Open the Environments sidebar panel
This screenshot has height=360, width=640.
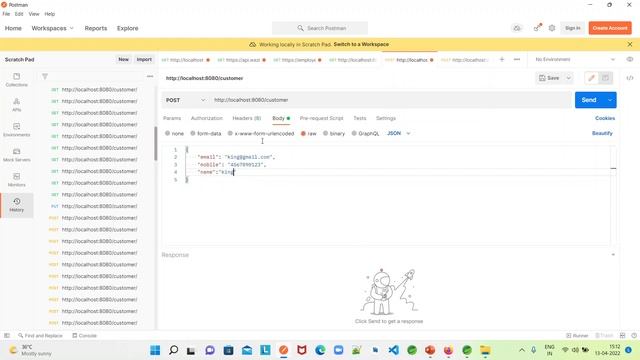point(16,130)
